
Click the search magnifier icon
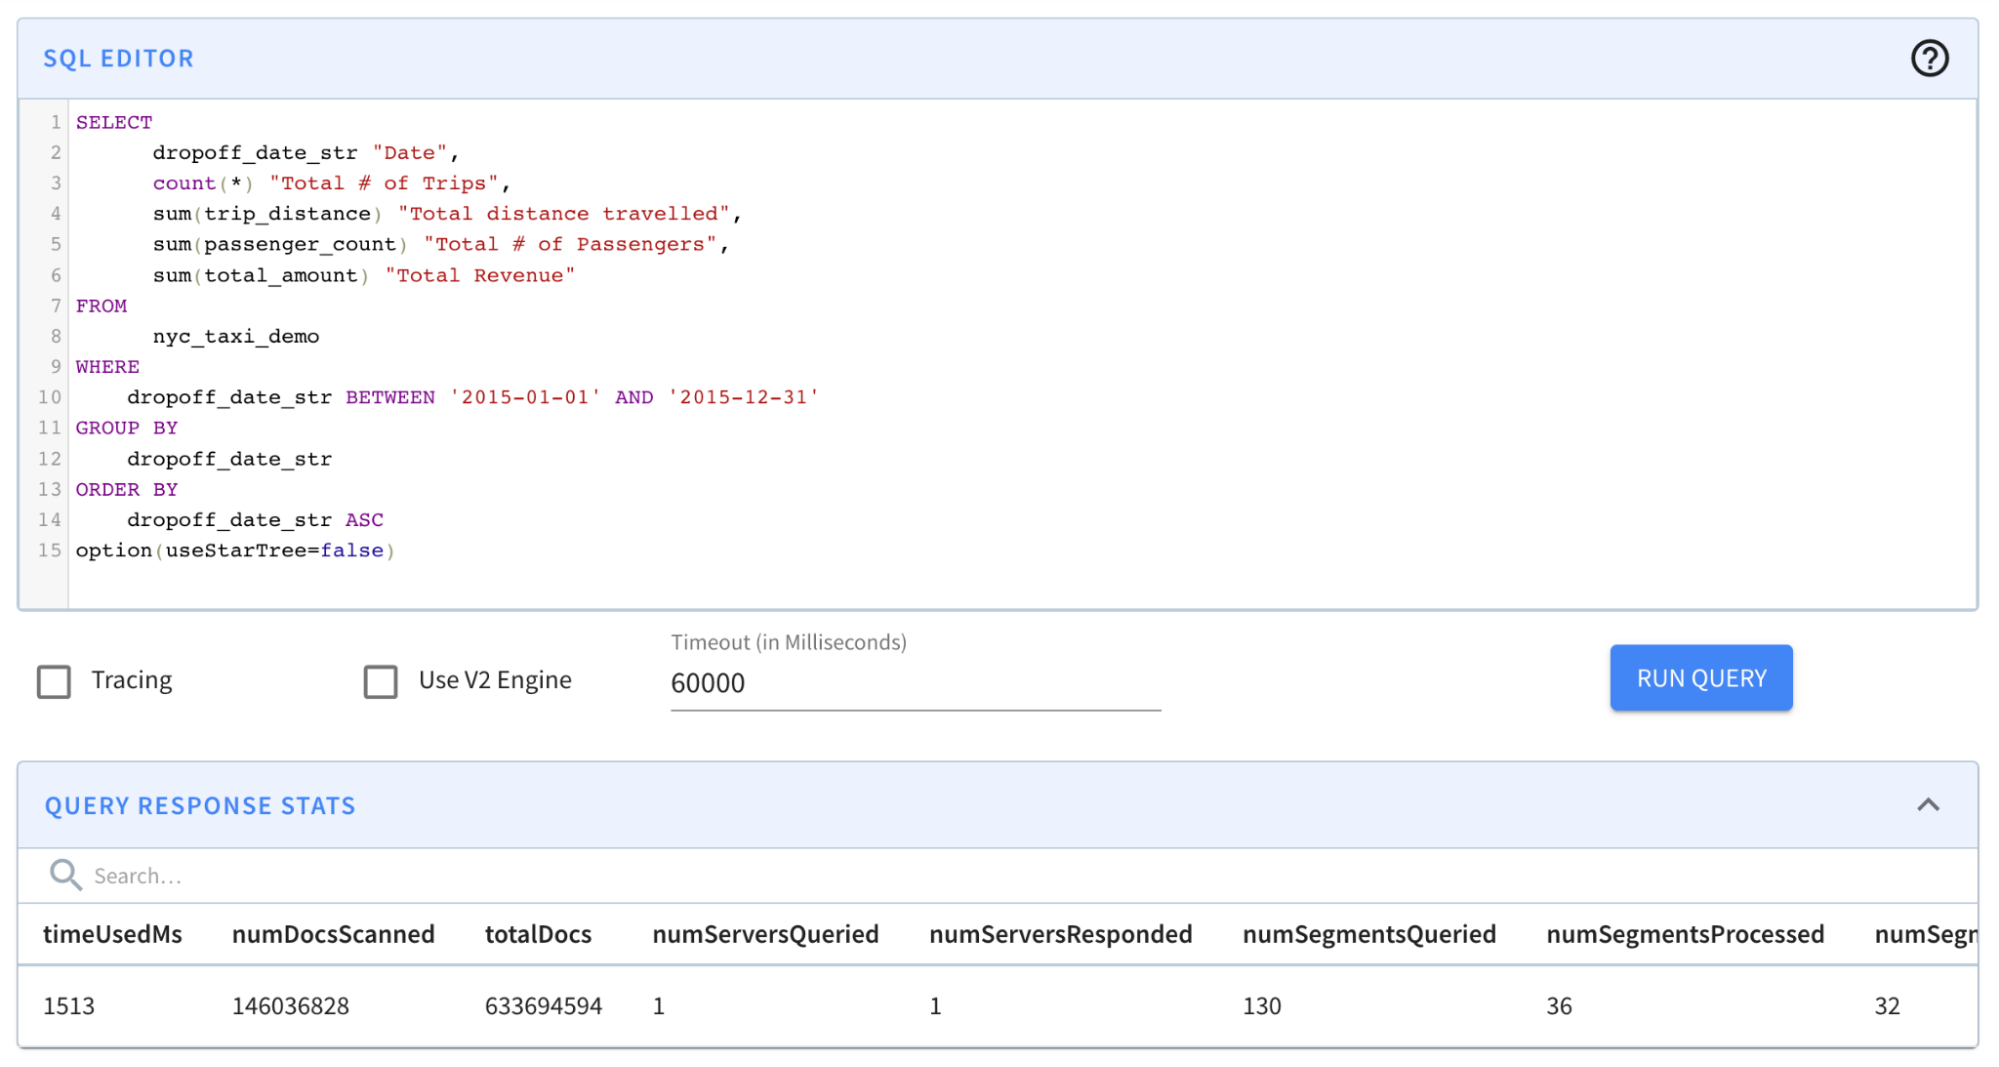(x=65, y=875)
